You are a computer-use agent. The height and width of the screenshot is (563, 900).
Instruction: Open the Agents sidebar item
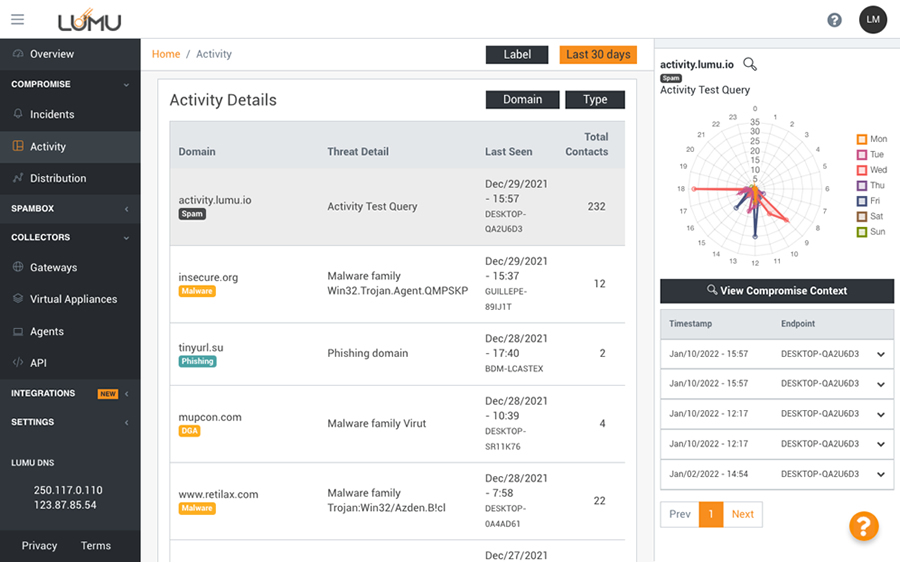(x=46, y=331)
